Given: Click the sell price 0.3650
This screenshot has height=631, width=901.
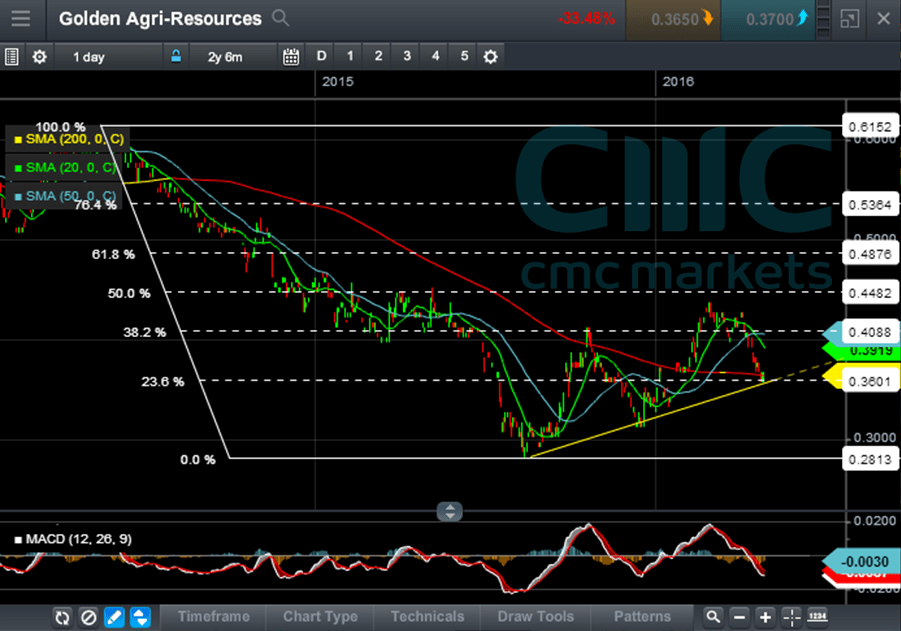Looking at the screenshot, I should pyautogui.click(x=673, y=20).
